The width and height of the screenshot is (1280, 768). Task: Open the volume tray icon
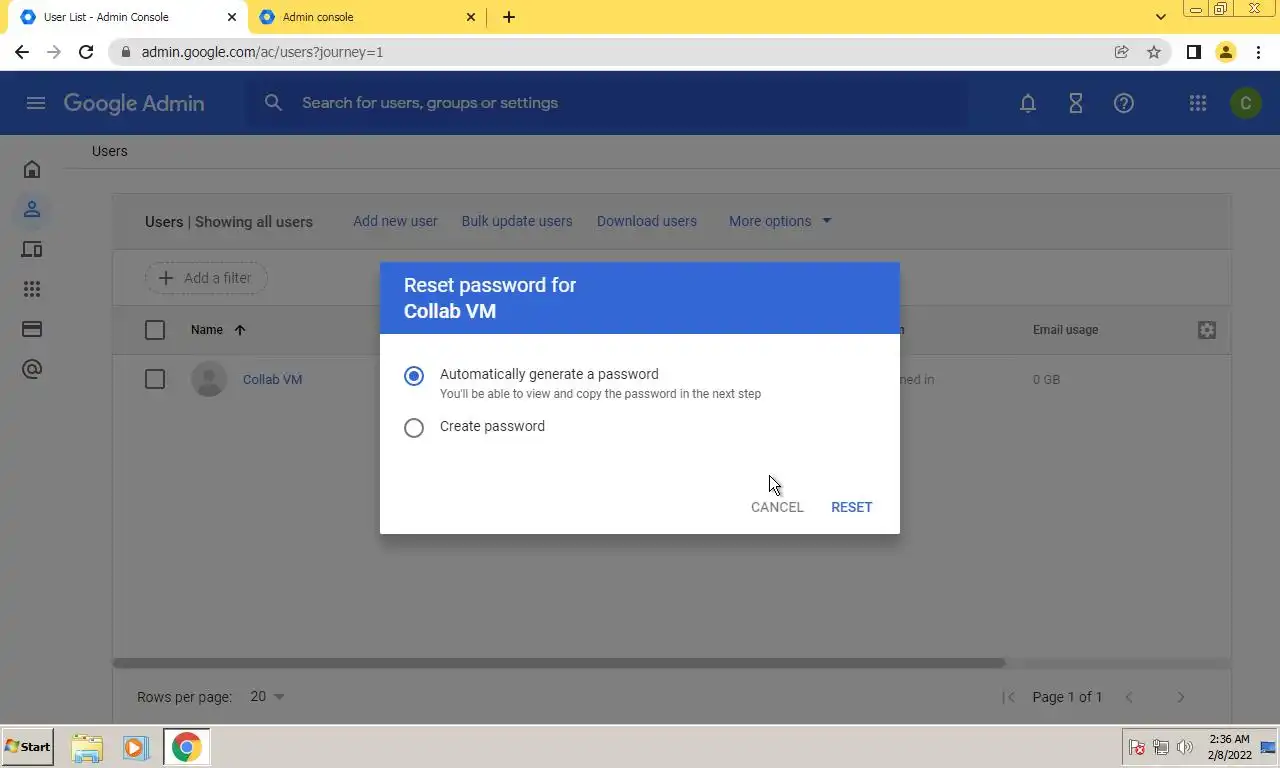tap(1185, 747)
